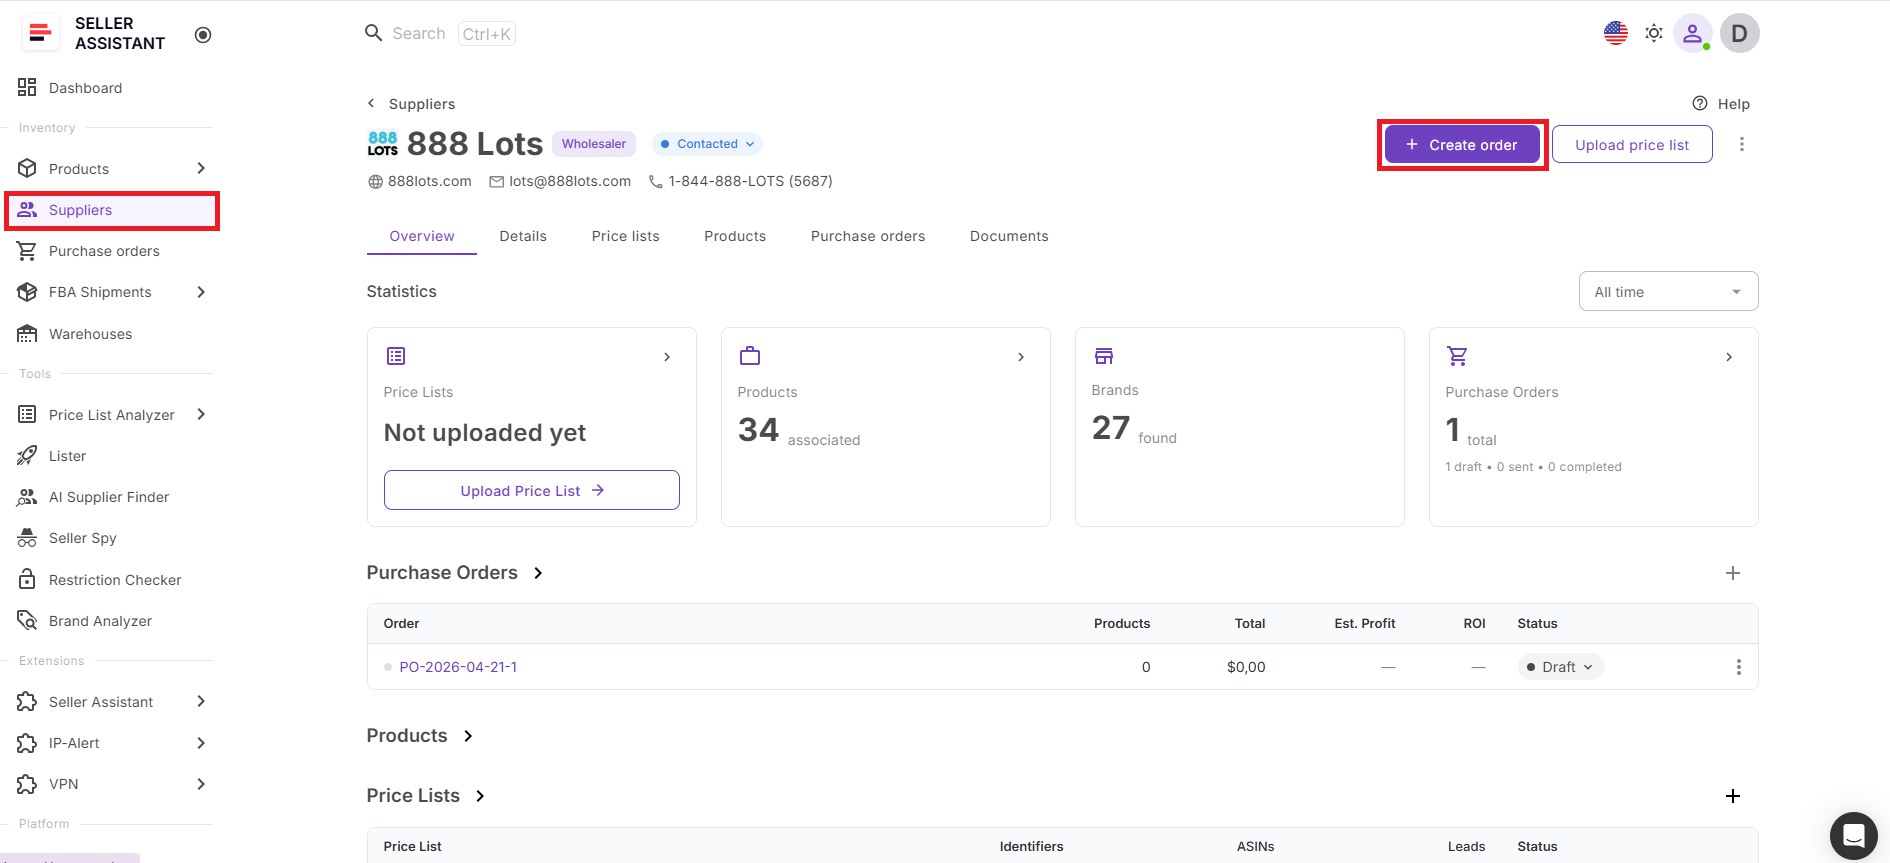1890x863 pixels.
Task: Click the Create order button
Action: (1462, 145)
